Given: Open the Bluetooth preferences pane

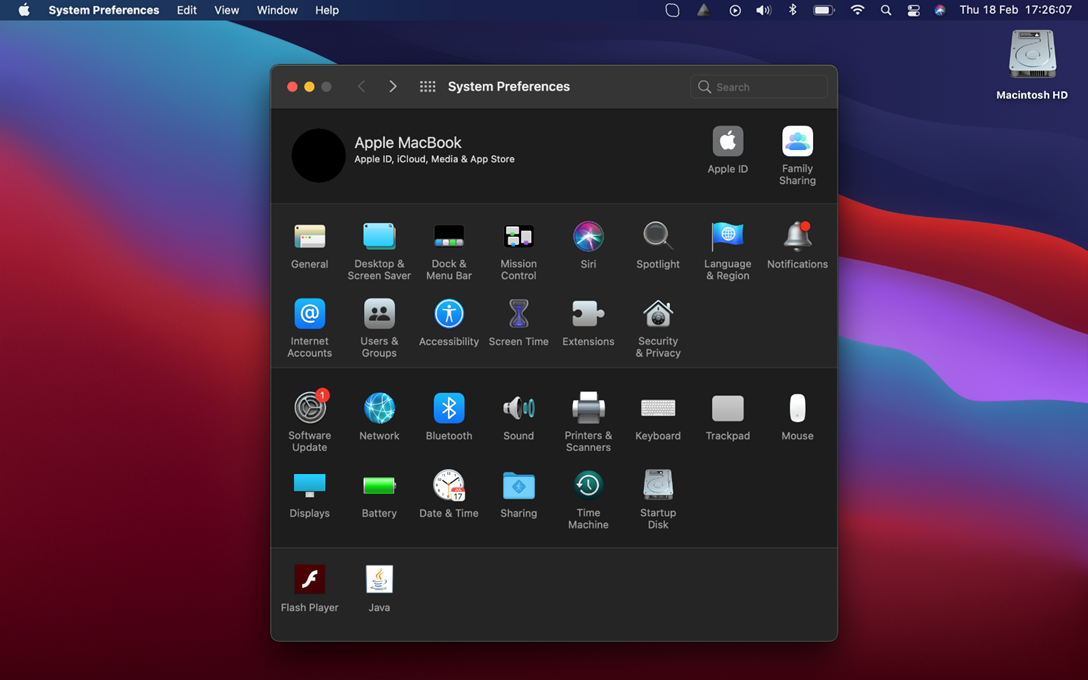Looking at the screenshot, I should pos(449,409).
